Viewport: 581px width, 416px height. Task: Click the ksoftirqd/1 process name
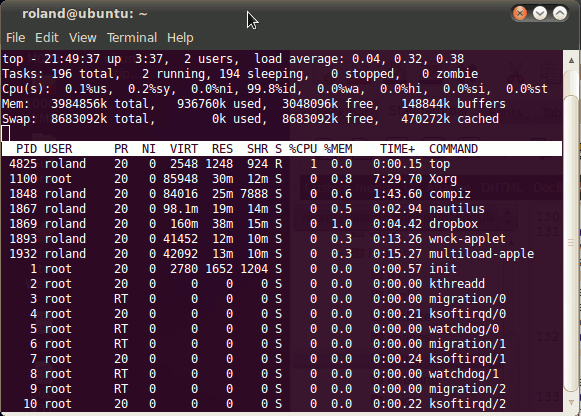pyautogui.click(x=467, y=359)
